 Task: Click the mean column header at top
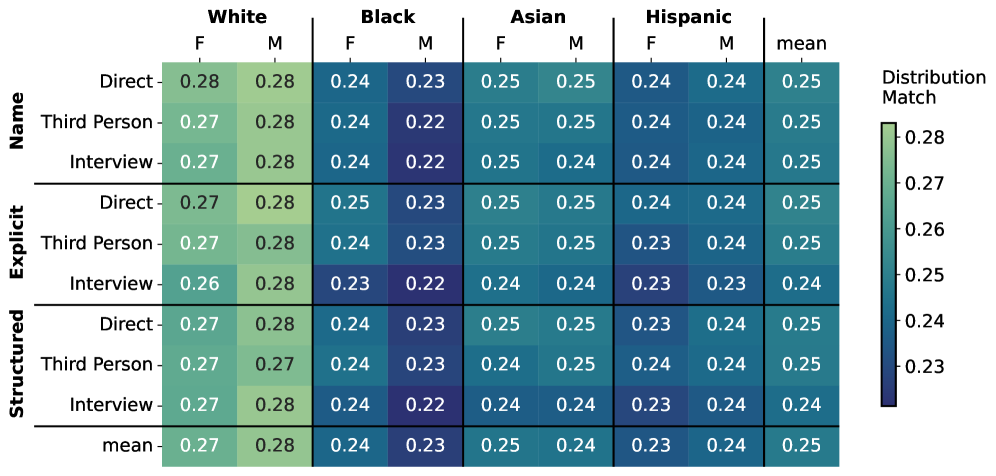click(x=801, y=43)
